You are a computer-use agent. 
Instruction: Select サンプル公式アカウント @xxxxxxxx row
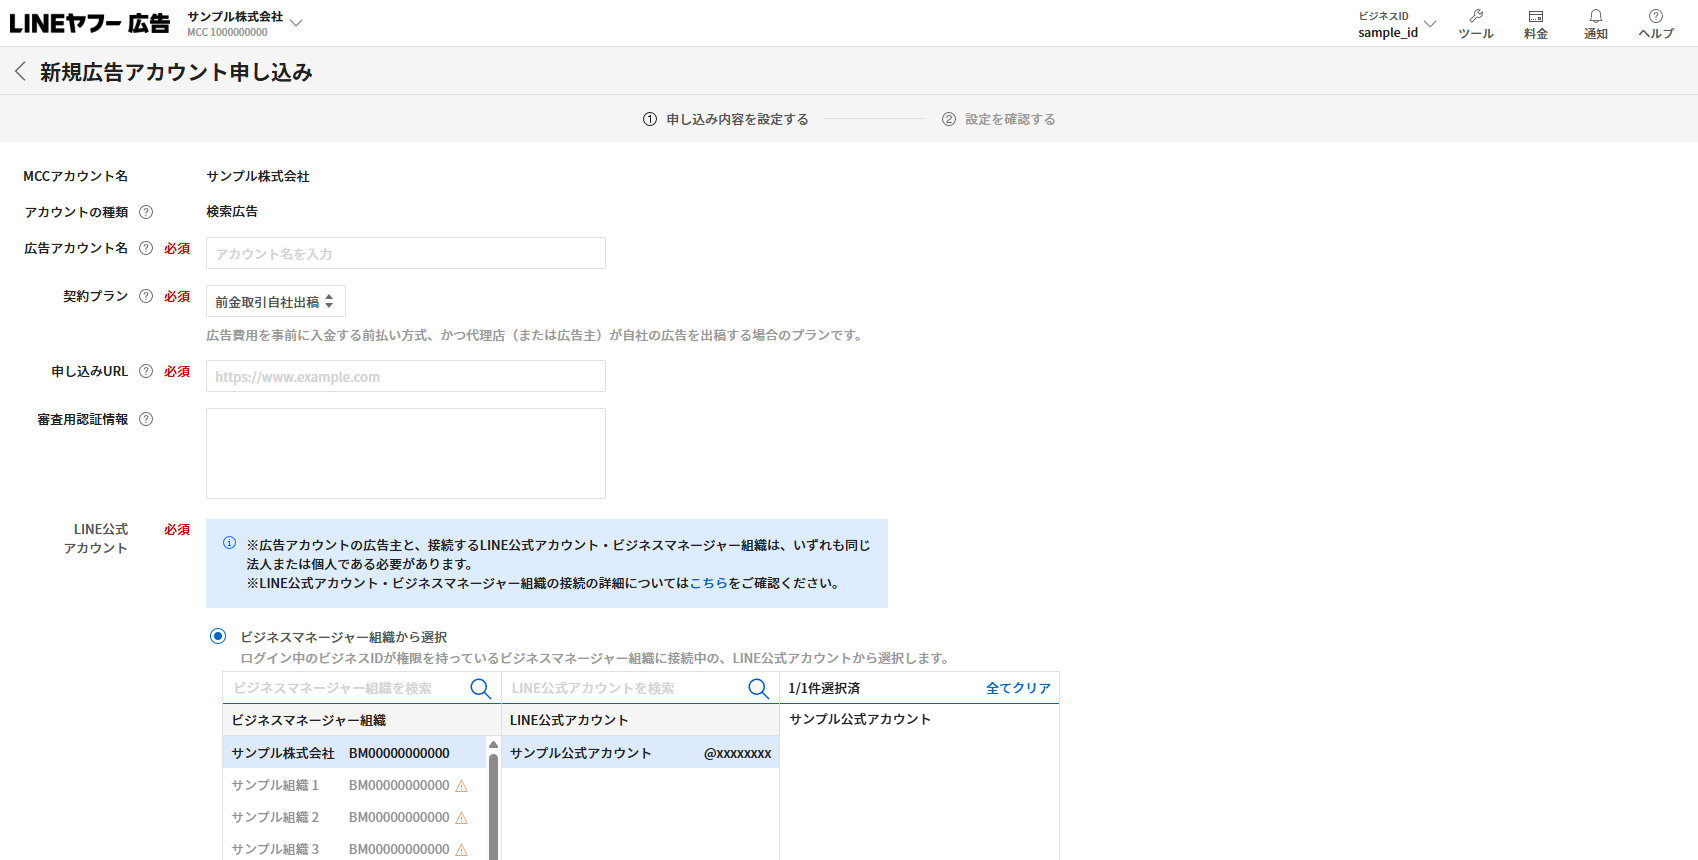[x=640, y=753]
